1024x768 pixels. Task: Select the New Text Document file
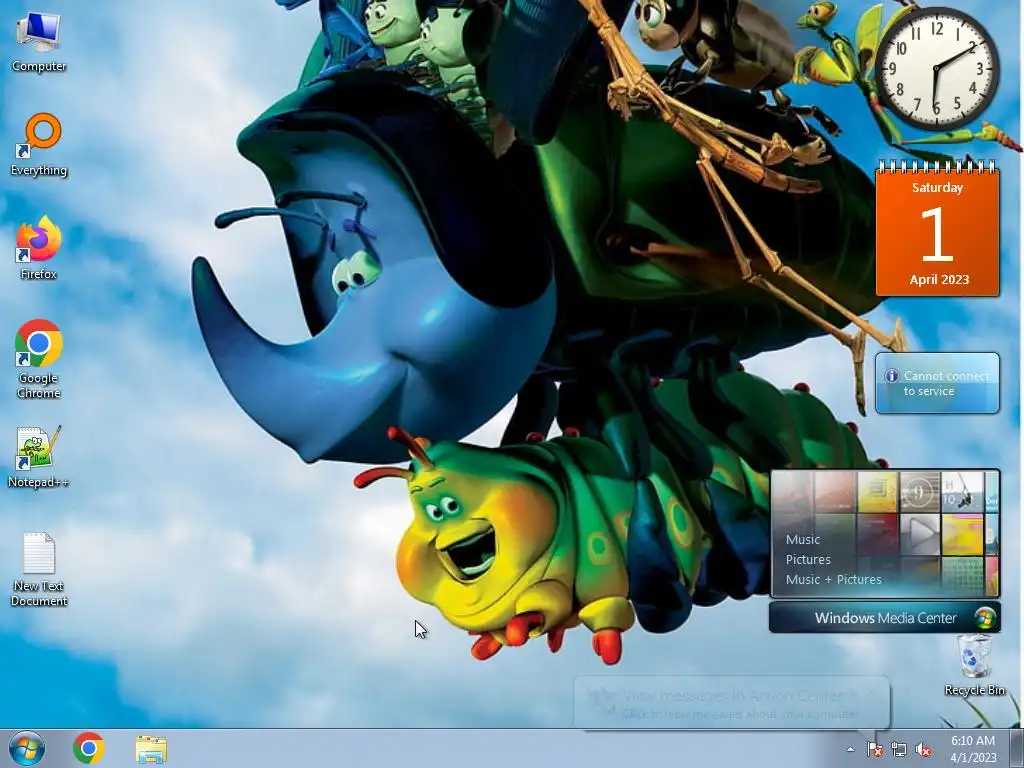[x=39, y=569]
